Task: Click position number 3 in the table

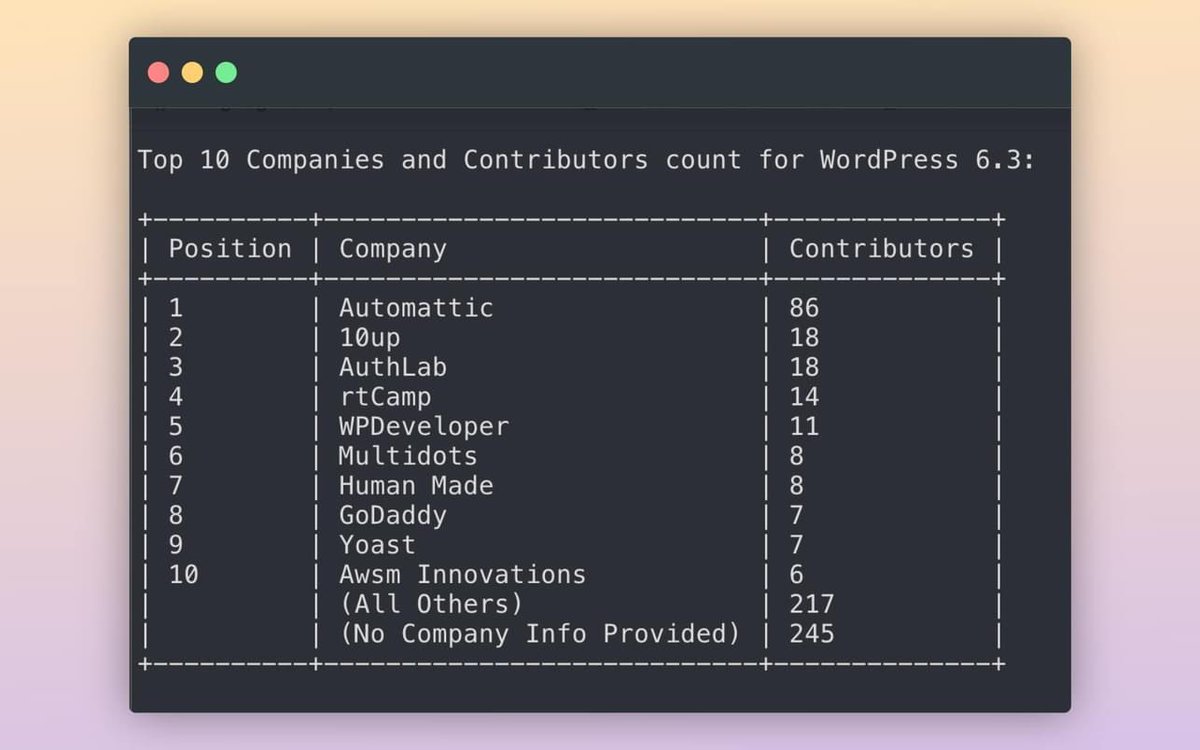Action: click(176, 367)
